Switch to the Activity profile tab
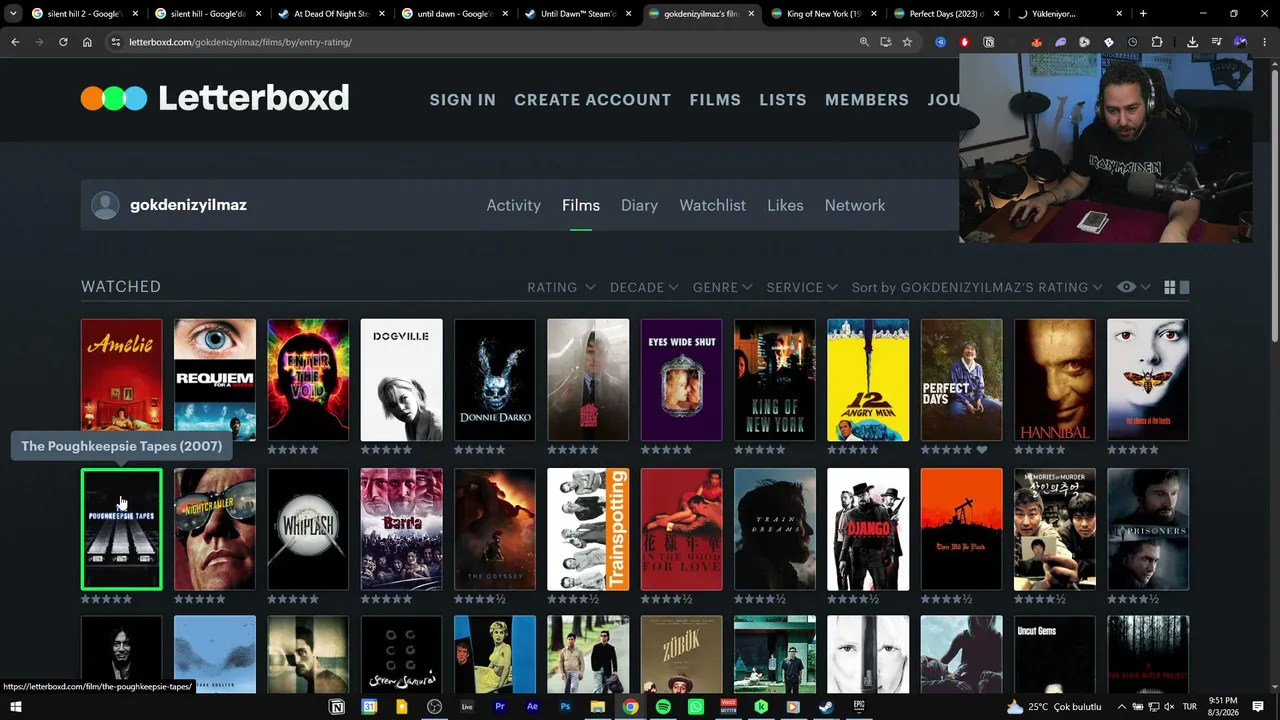The height and width of the screenshot is (720, 1280). coord(513,205)
